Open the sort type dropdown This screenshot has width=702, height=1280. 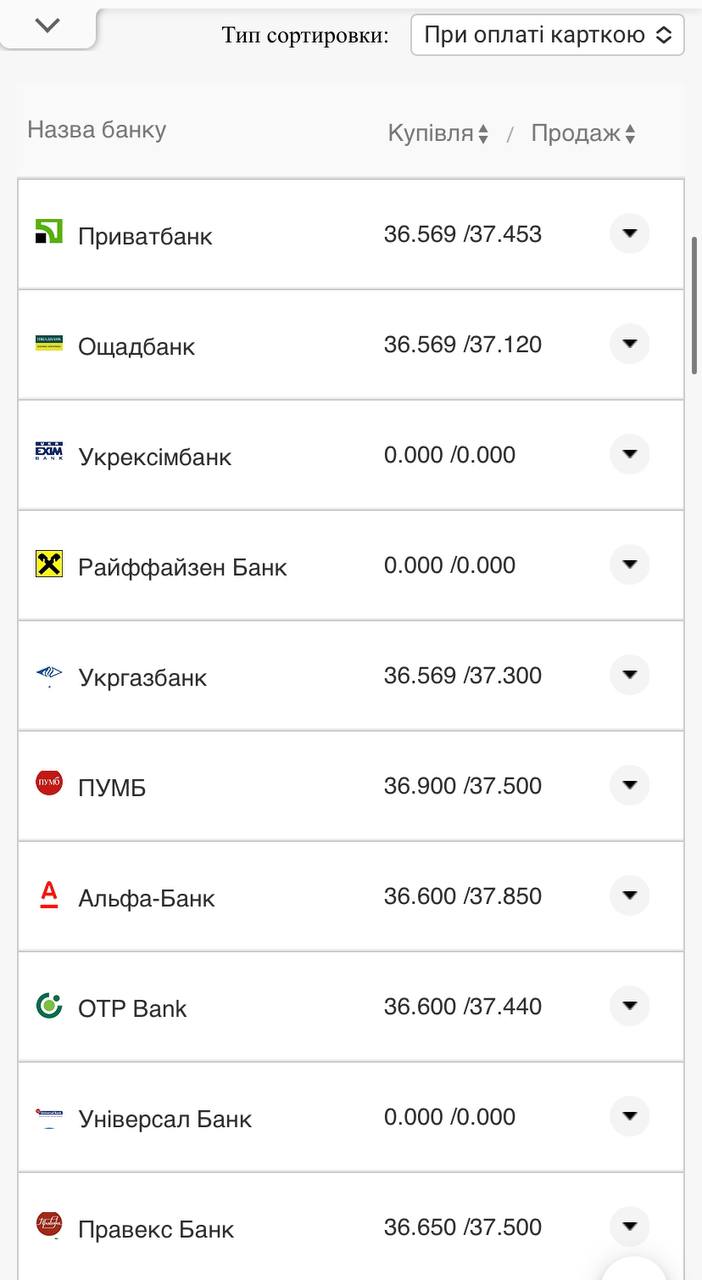[547, 35]
